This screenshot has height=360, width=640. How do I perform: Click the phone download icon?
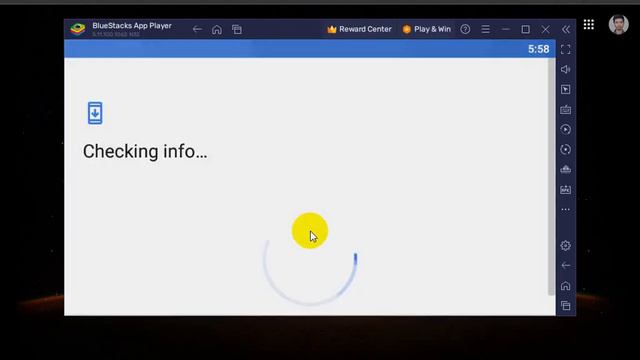95,113
